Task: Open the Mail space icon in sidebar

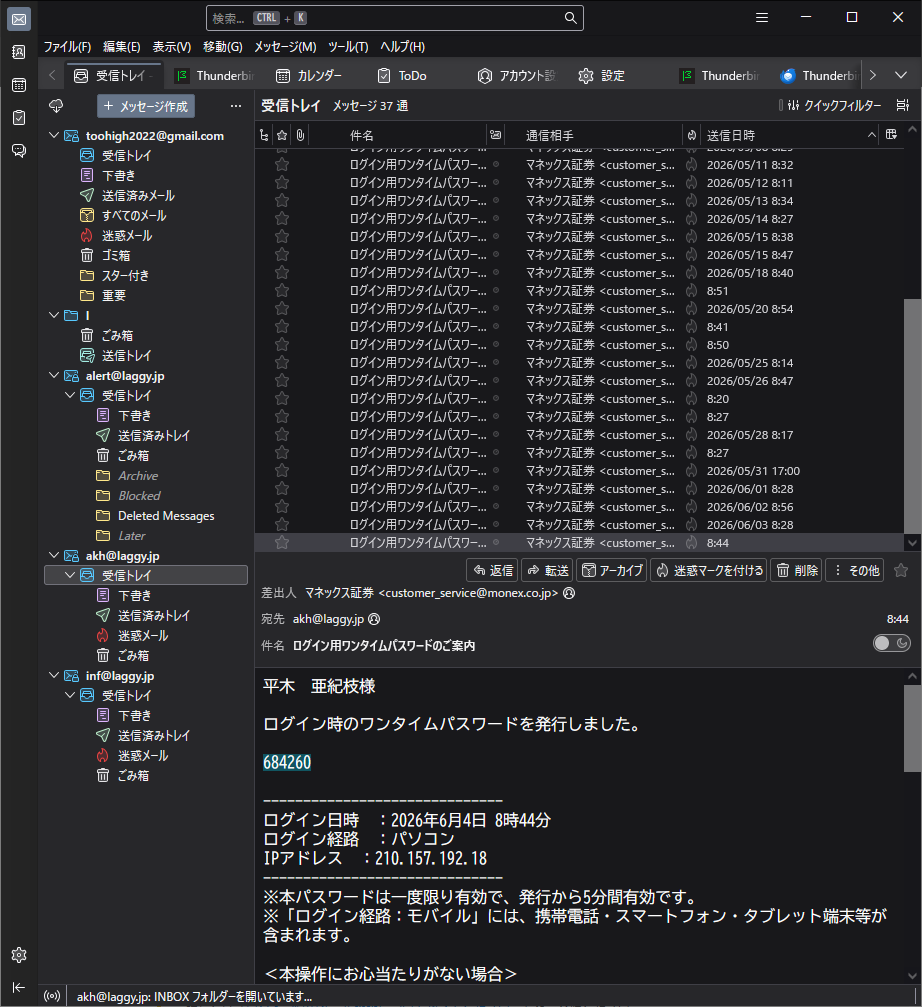Action: [x=19, y=19]
